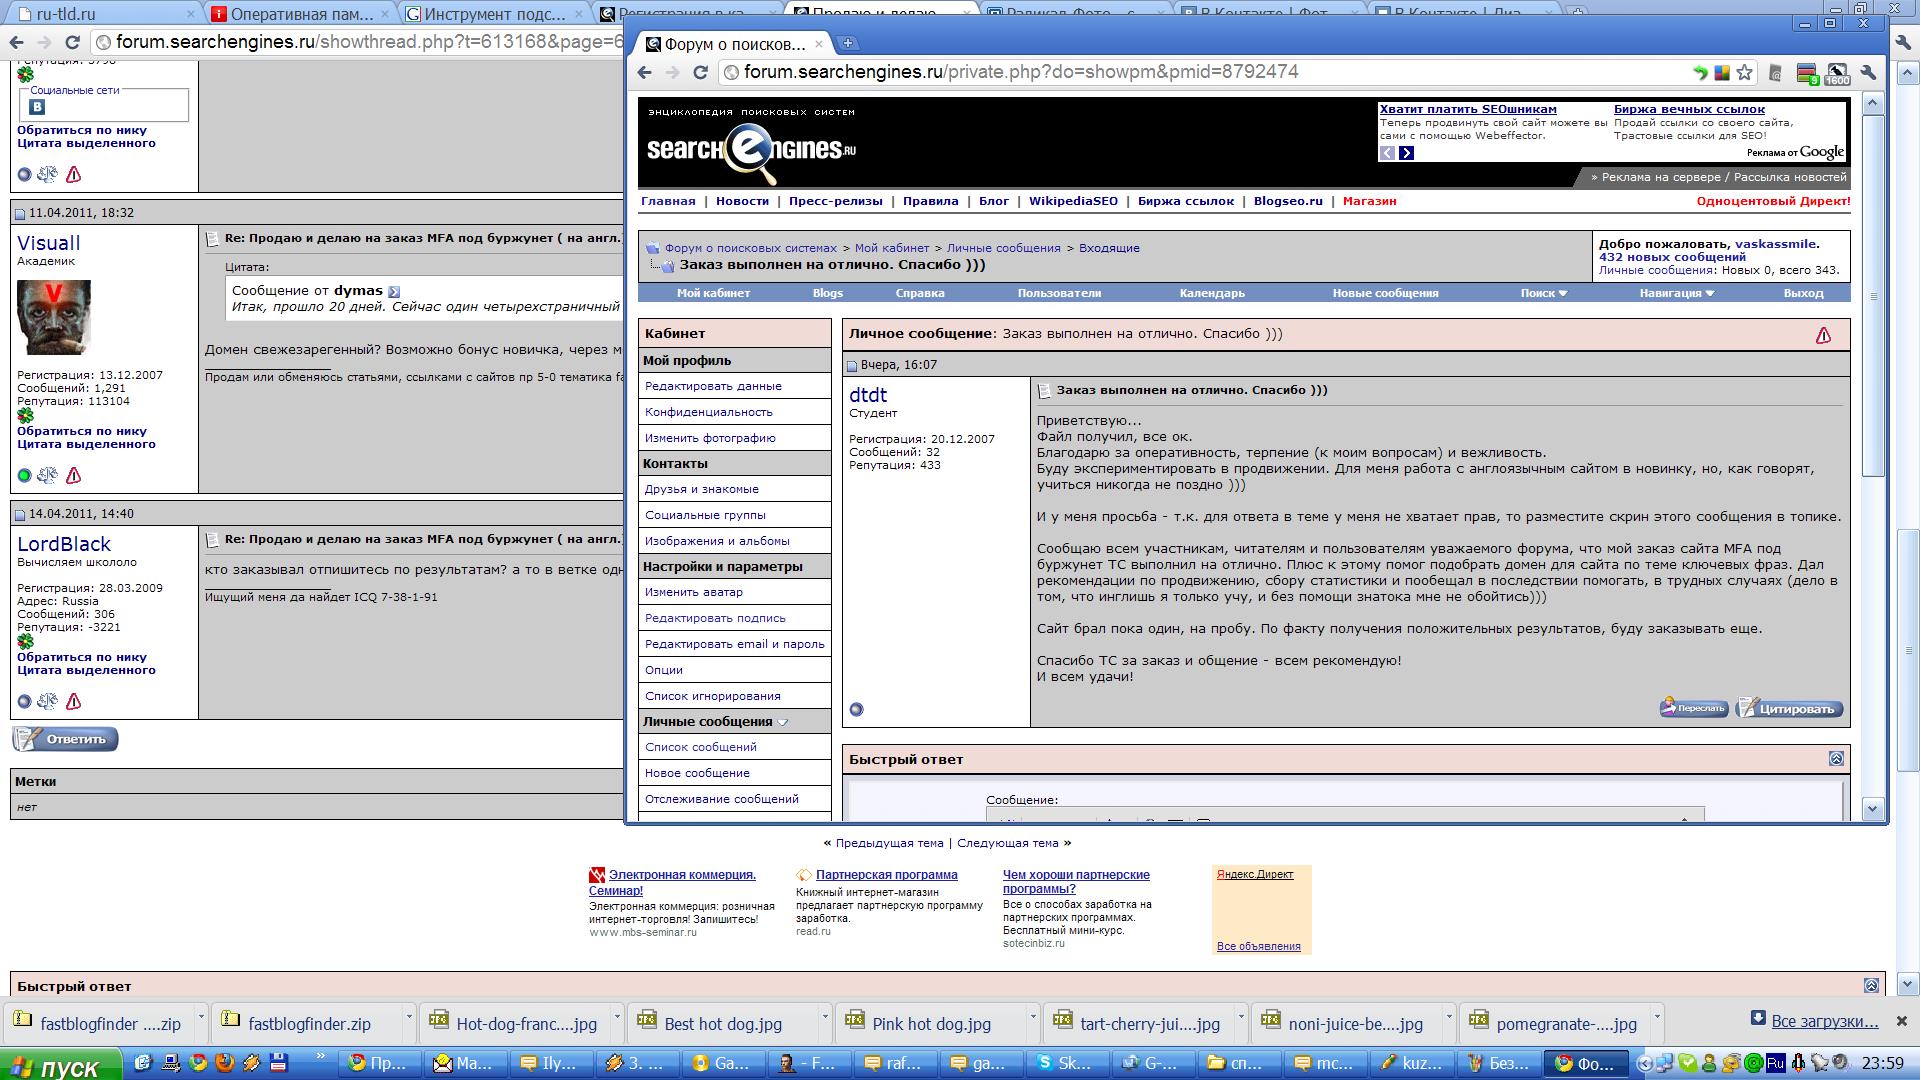
Task: Open the Мой кабинет menu item
Action: [x=713, y=293]
